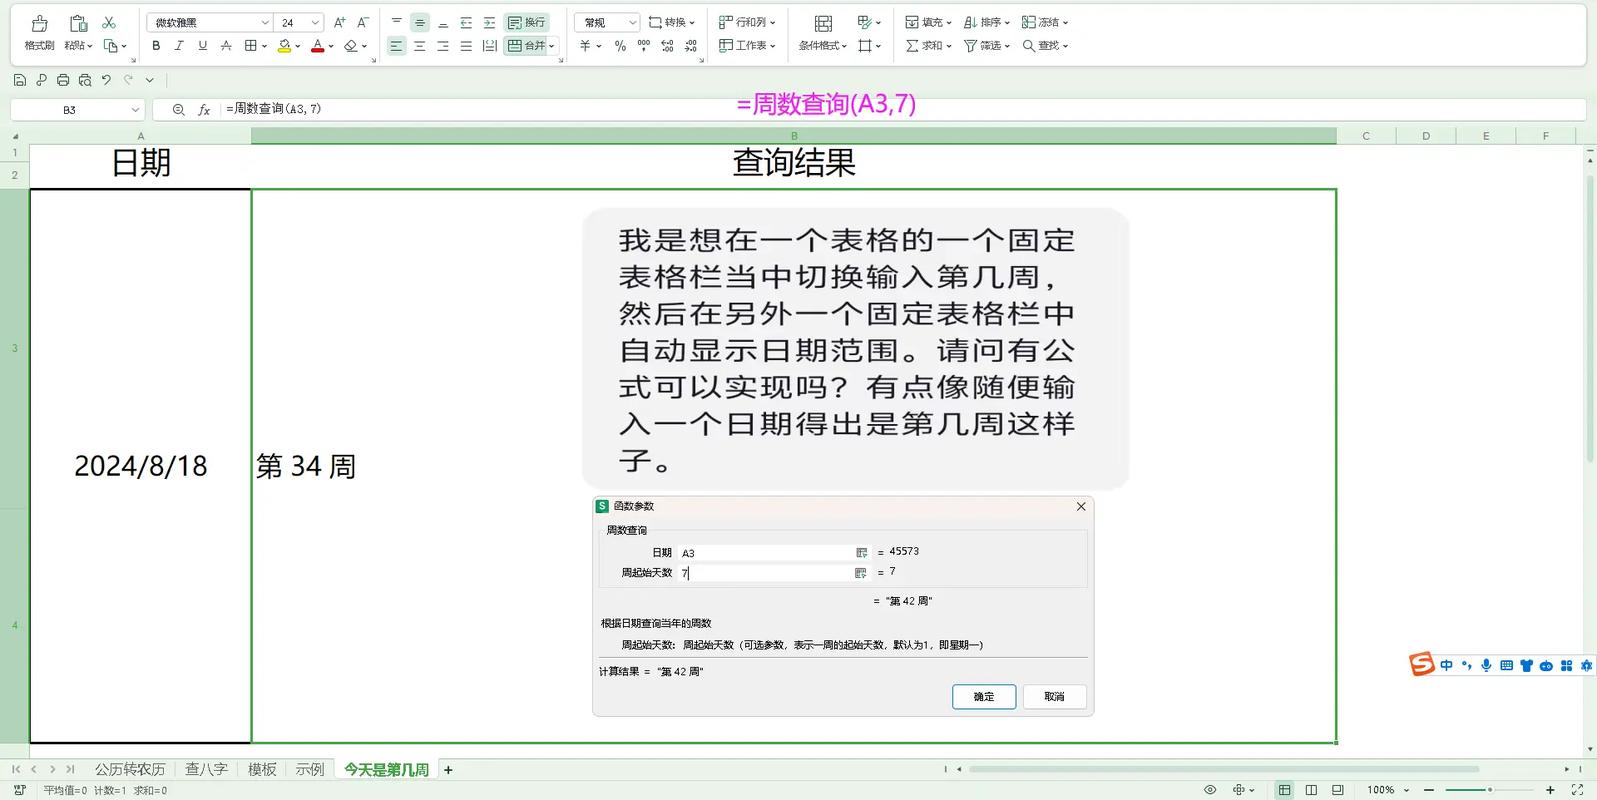This screenshot has height=800, width=1597.
Task: Toggle vertical middle alignment
Action: 420,22
